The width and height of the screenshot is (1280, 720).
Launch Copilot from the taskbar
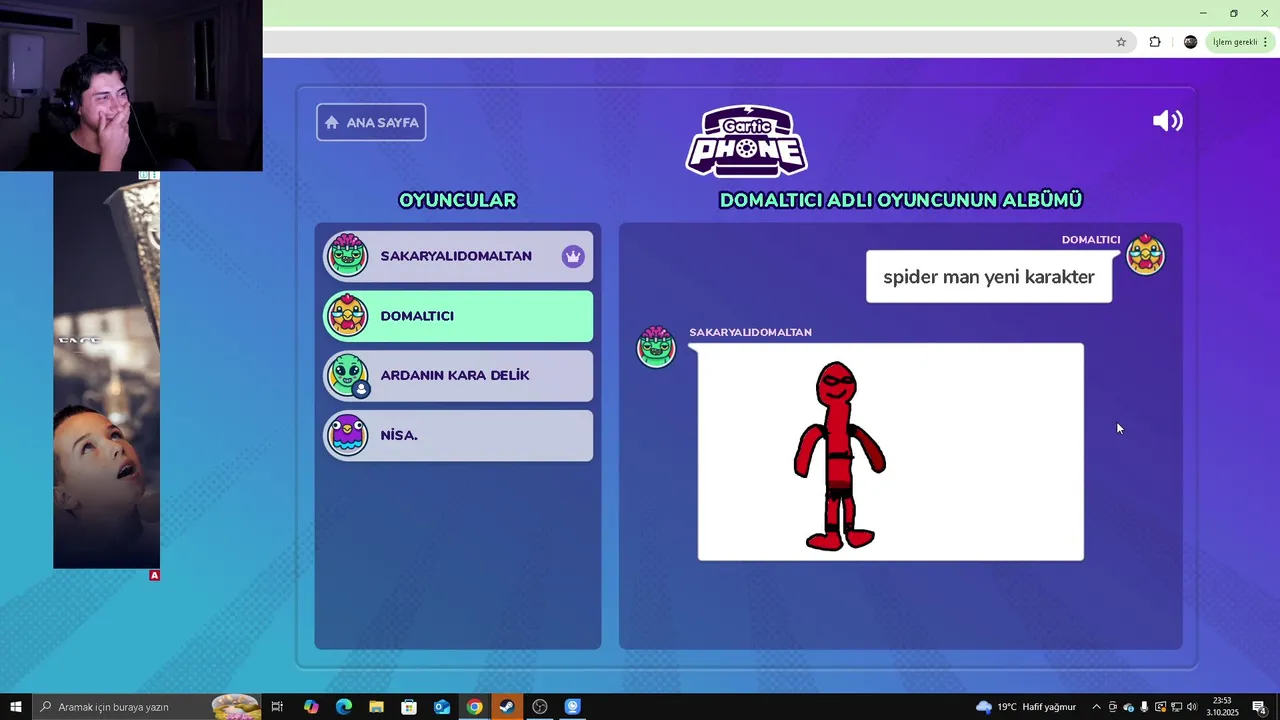pyautogui.click(x=311, y=707)
